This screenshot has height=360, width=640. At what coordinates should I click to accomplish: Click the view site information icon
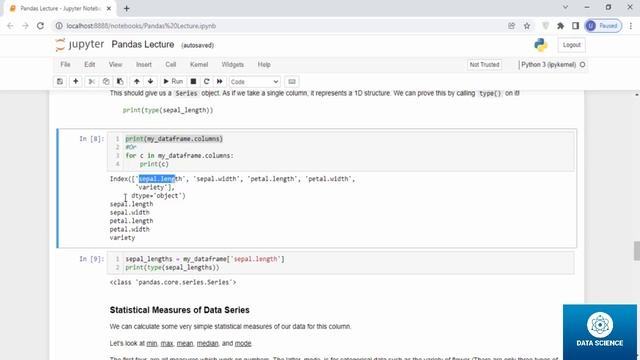pos(59,26)
